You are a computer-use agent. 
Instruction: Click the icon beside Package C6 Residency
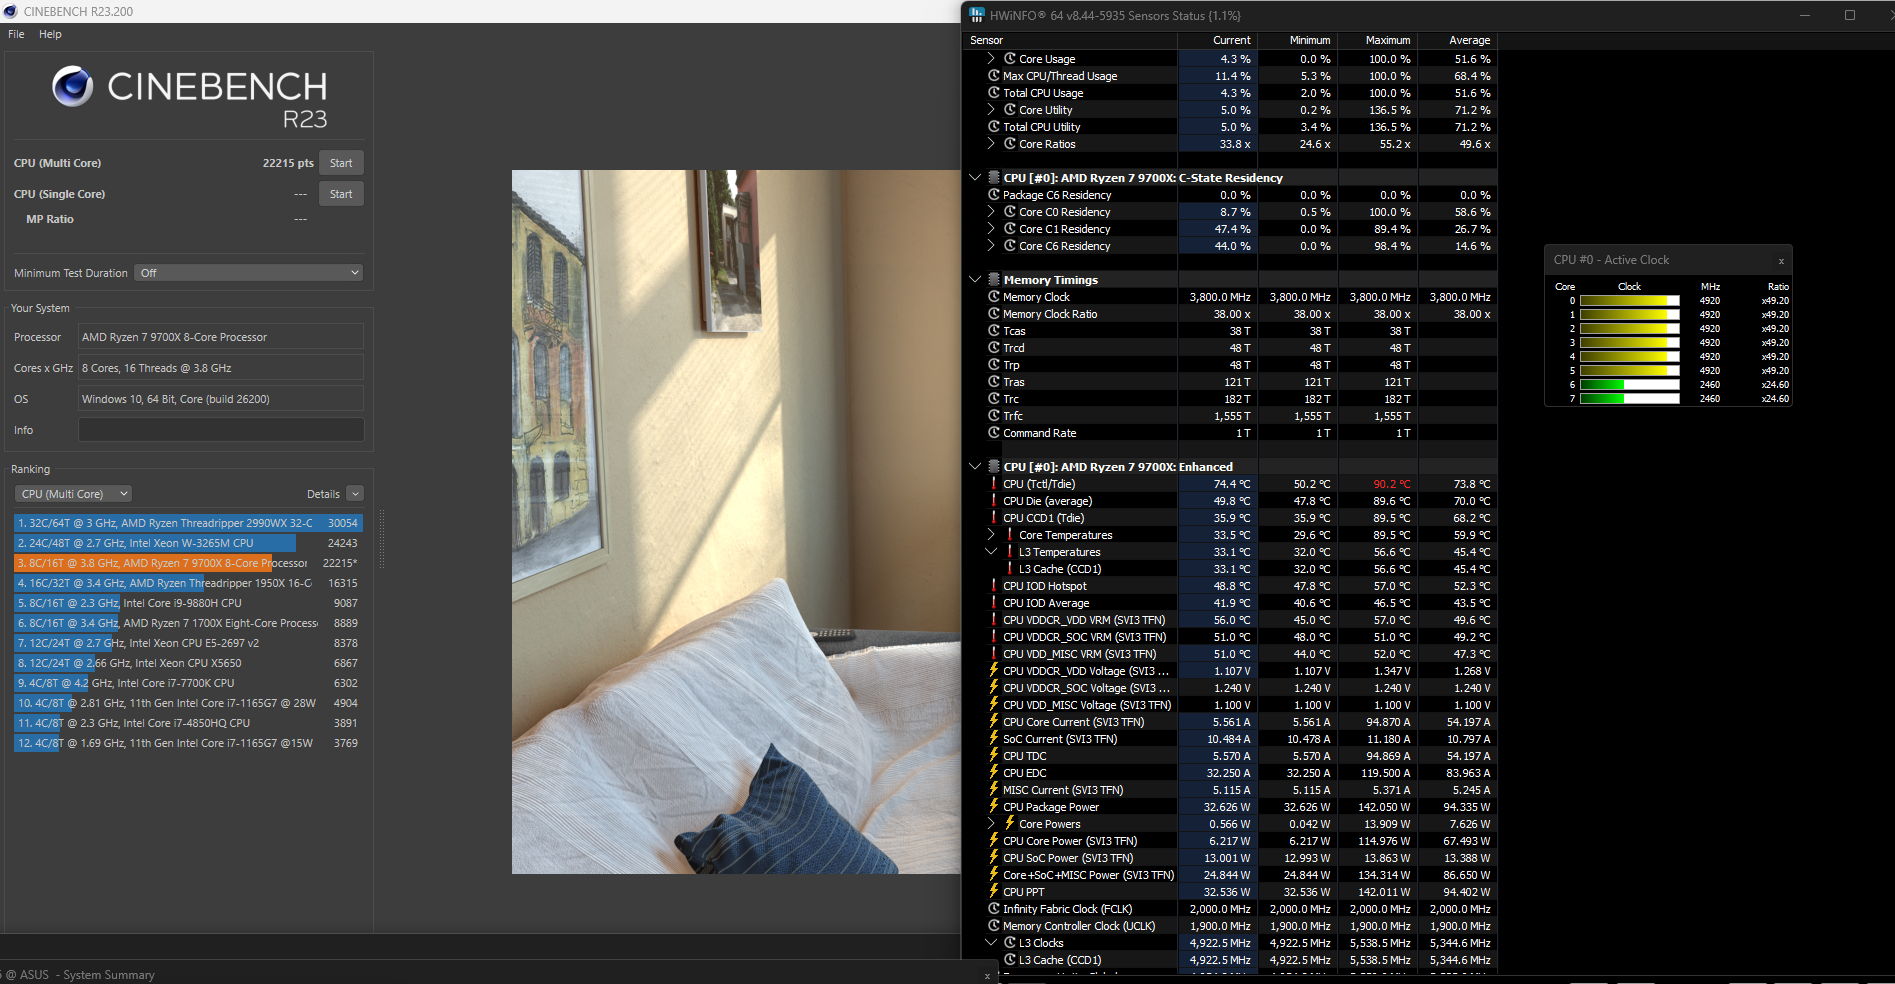click(x=994, y=194)
